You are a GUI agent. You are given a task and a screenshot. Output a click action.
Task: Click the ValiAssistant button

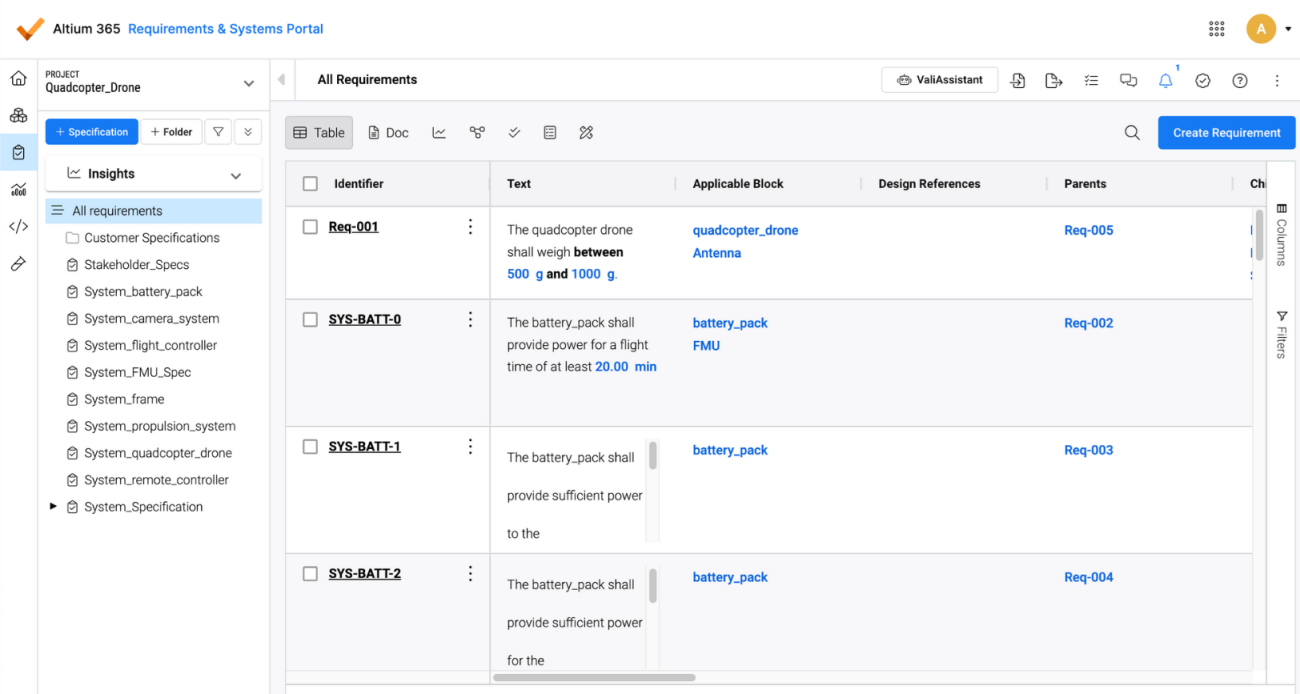[940, 80]
